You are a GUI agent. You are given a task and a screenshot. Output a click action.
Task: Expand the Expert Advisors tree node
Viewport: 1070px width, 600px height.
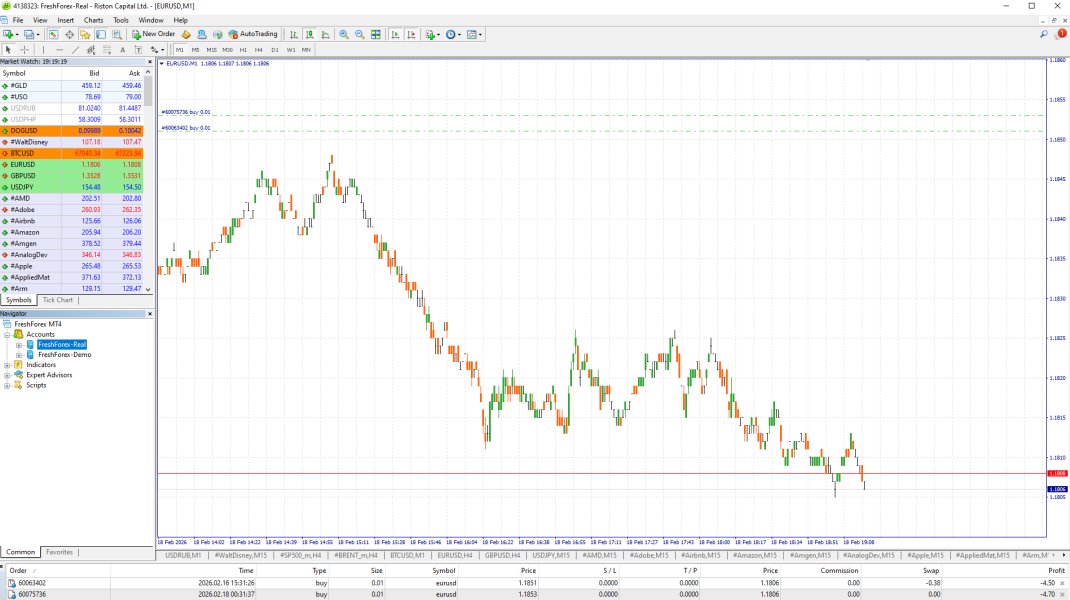(x=7, y=375)
